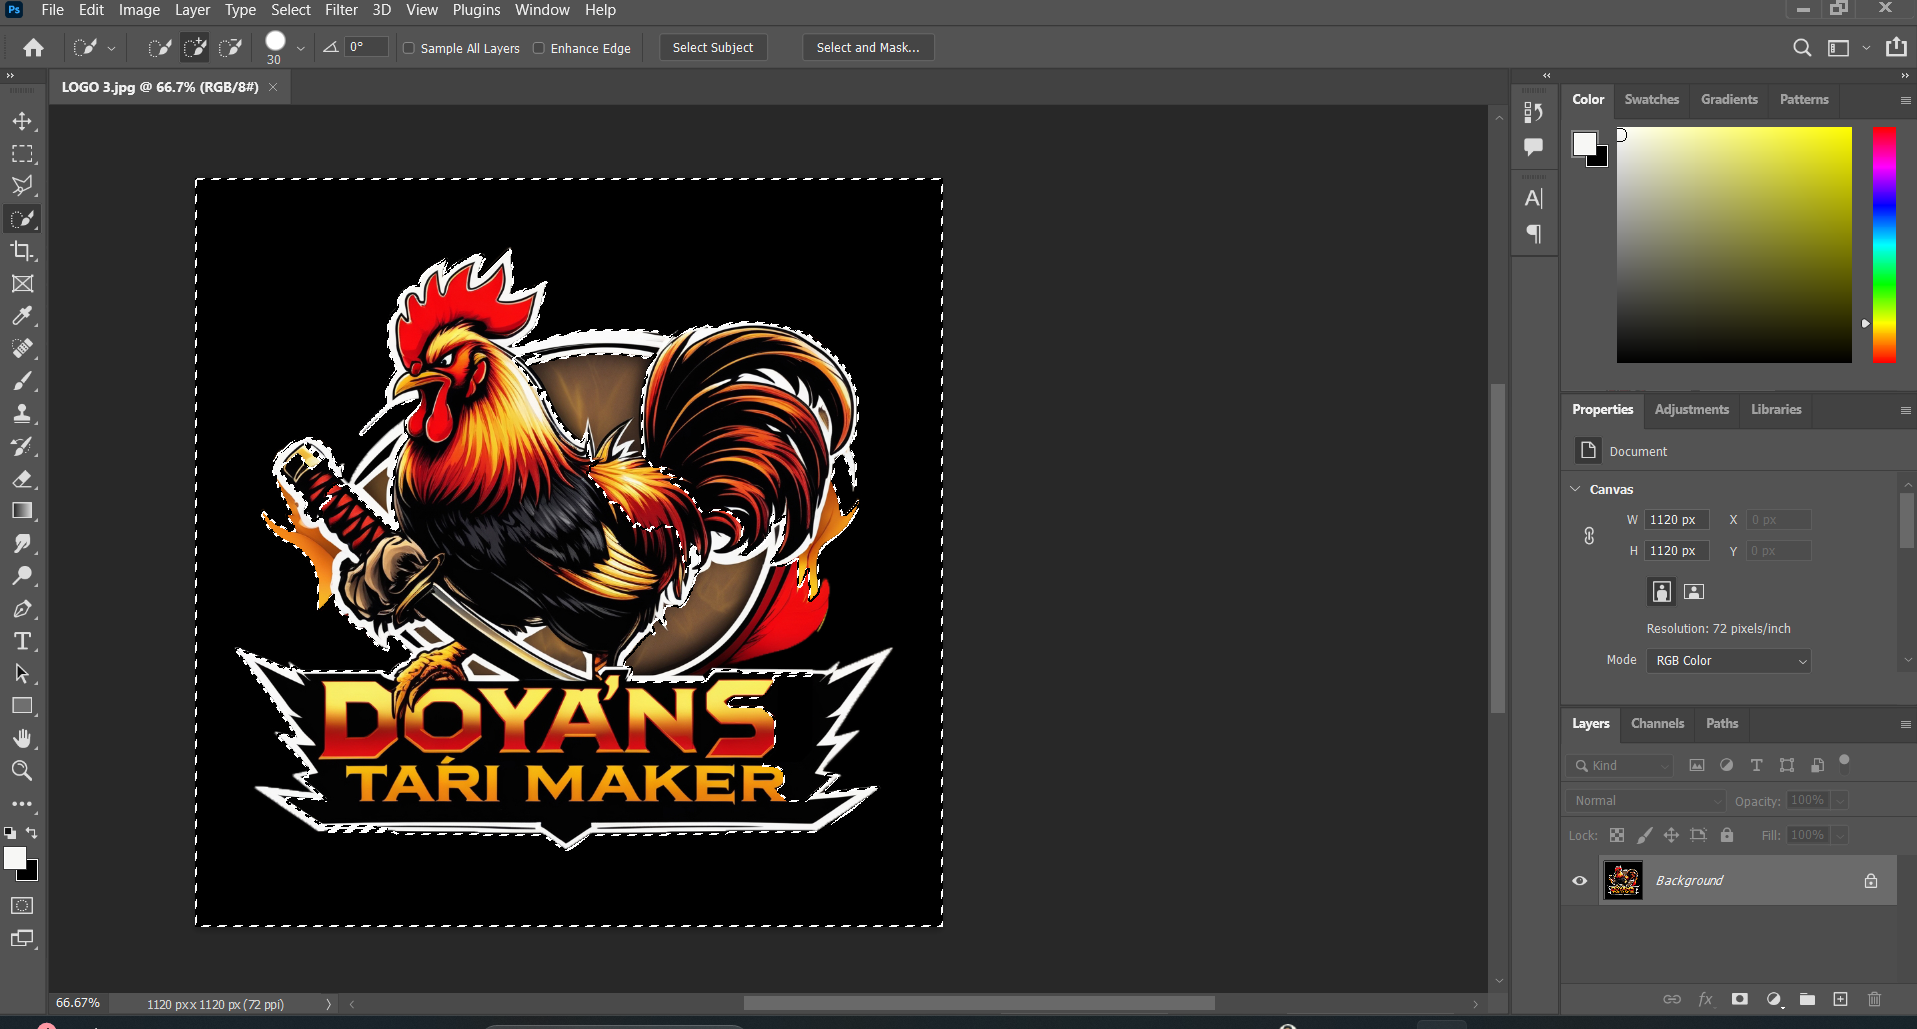Select the Horizontal Type tool
1917x1029 pixels.
click(x=22, y=641)
